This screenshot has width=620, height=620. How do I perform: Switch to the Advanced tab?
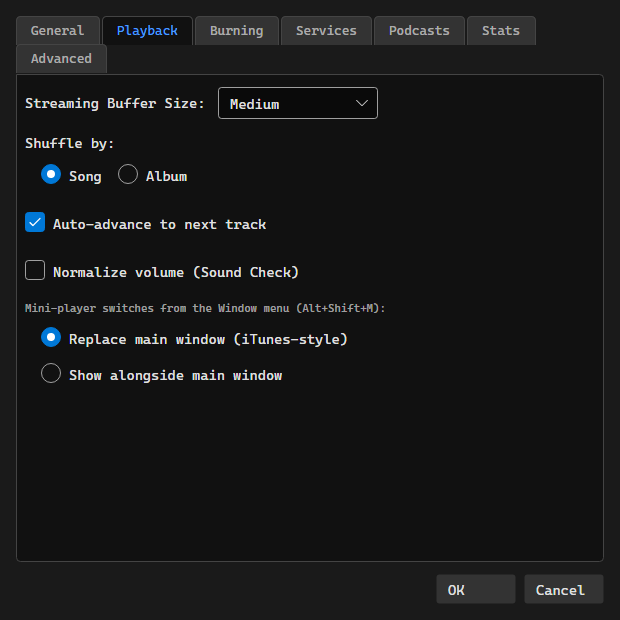coord(61,59)
